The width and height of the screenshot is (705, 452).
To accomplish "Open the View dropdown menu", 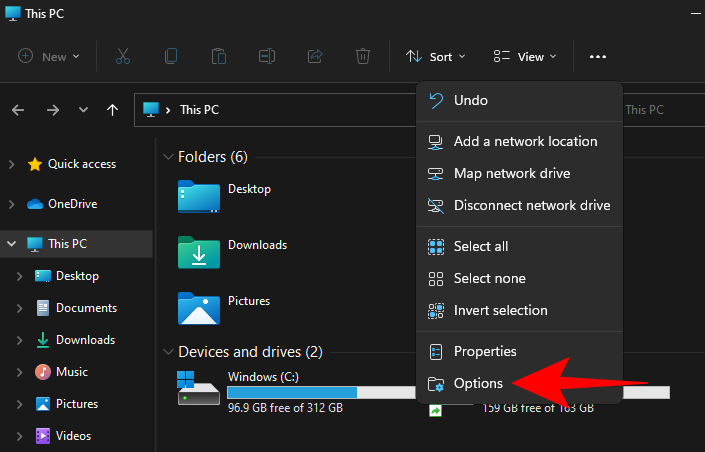I will 525,57.
